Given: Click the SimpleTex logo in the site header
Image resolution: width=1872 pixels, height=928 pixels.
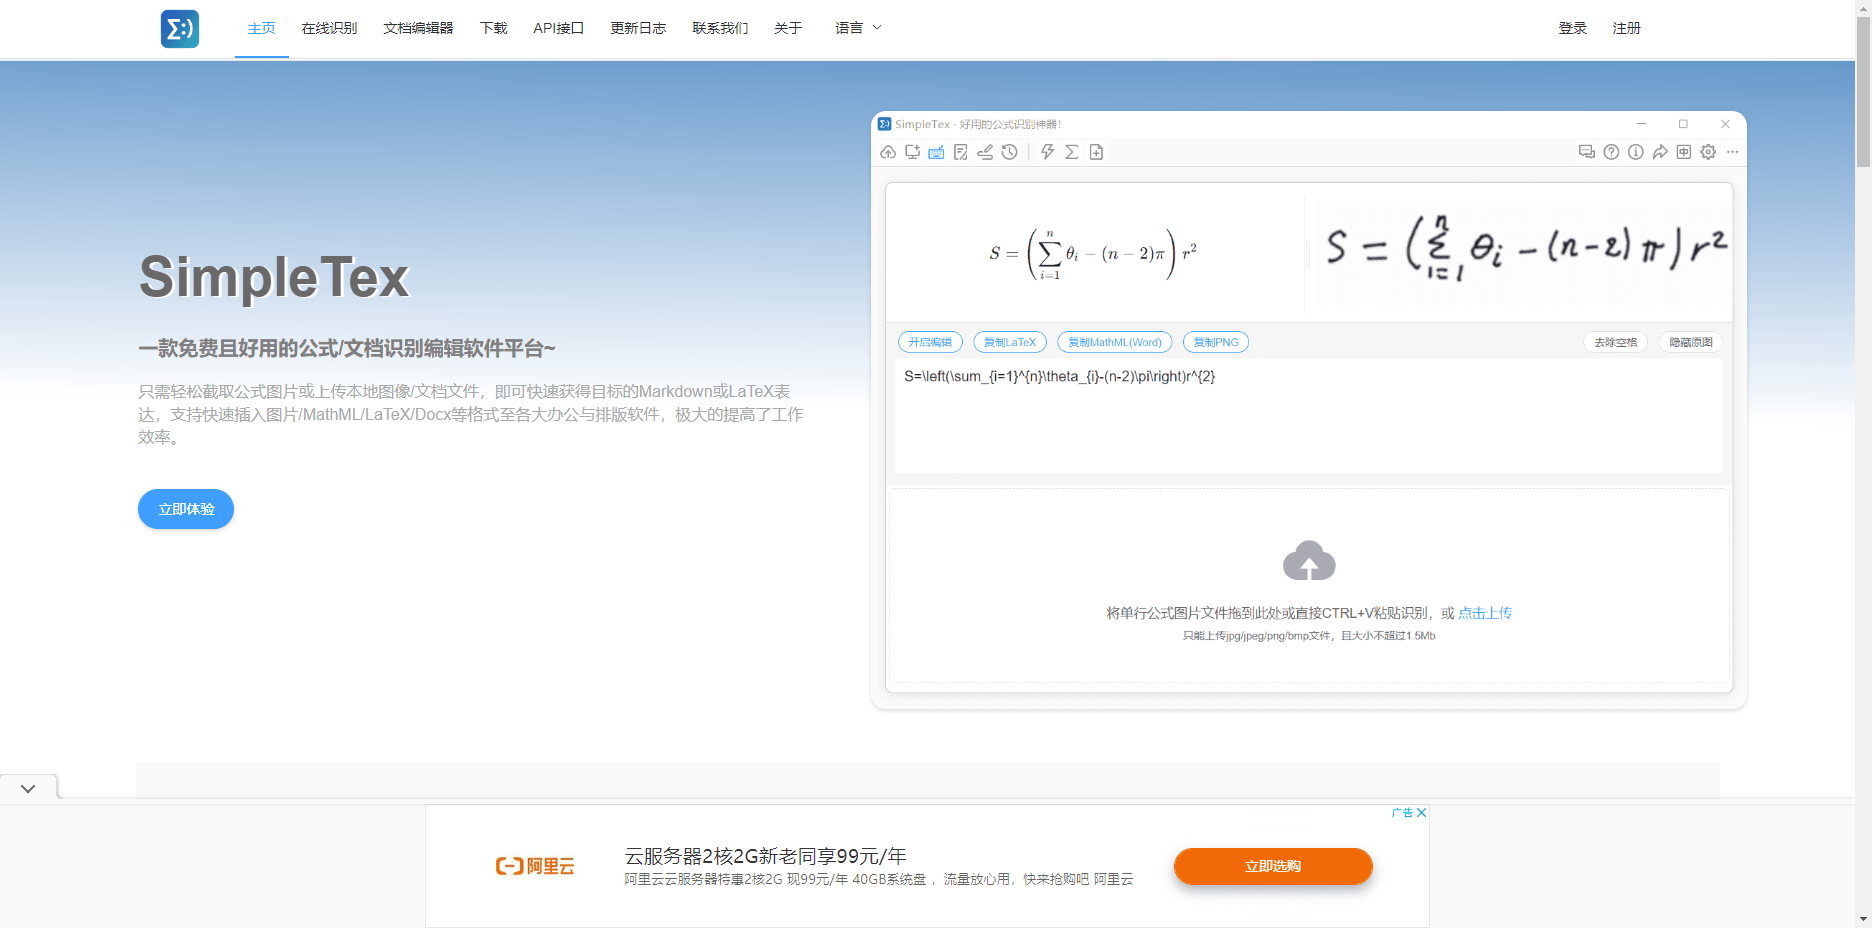Looking at the screenshot, I should (180, 29).
